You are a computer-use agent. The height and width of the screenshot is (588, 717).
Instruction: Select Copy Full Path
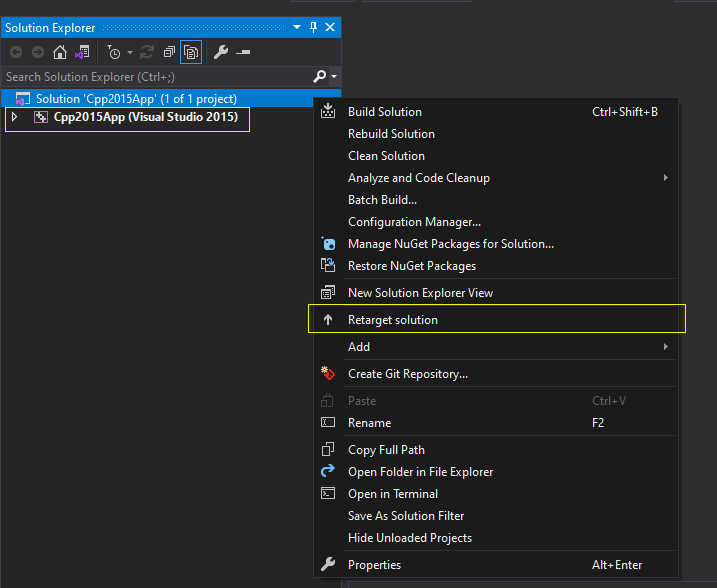coord(496,450)
